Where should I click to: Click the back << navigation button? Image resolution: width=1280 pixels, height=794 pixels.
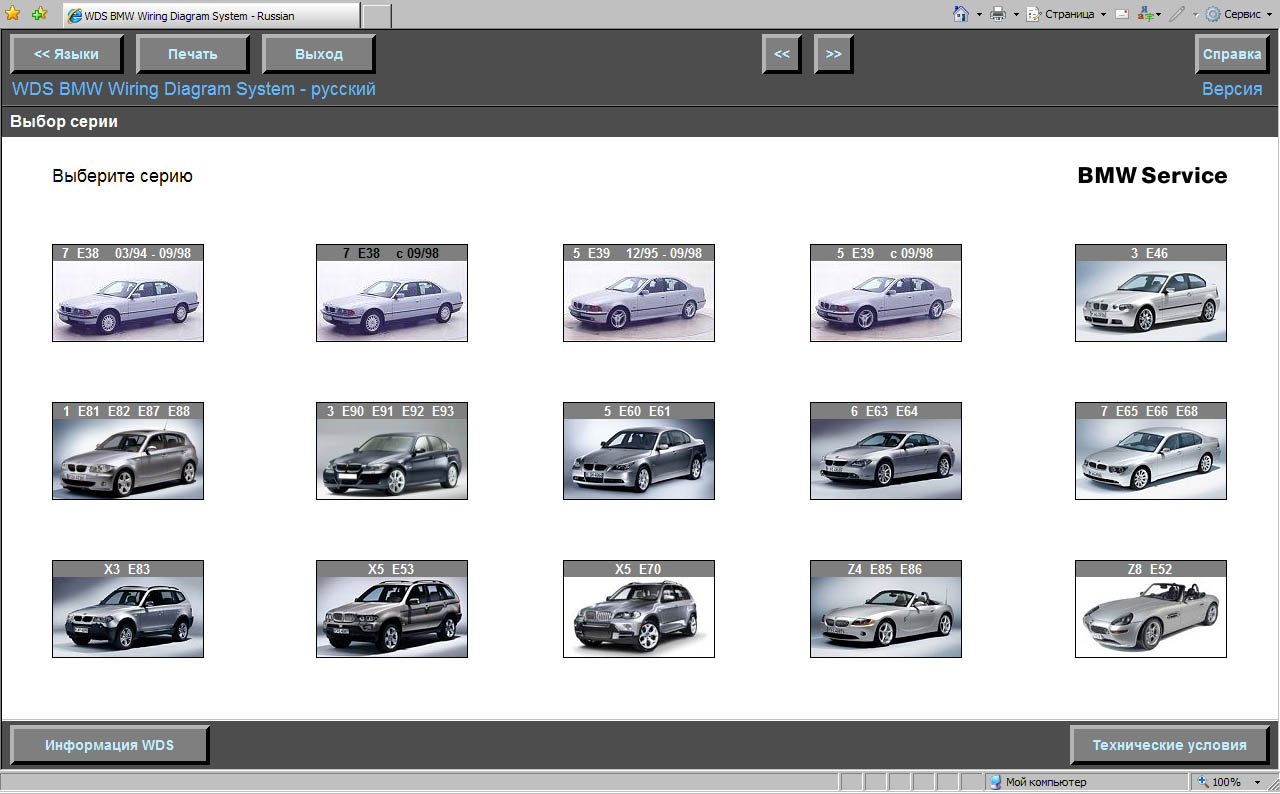(781, 55)
